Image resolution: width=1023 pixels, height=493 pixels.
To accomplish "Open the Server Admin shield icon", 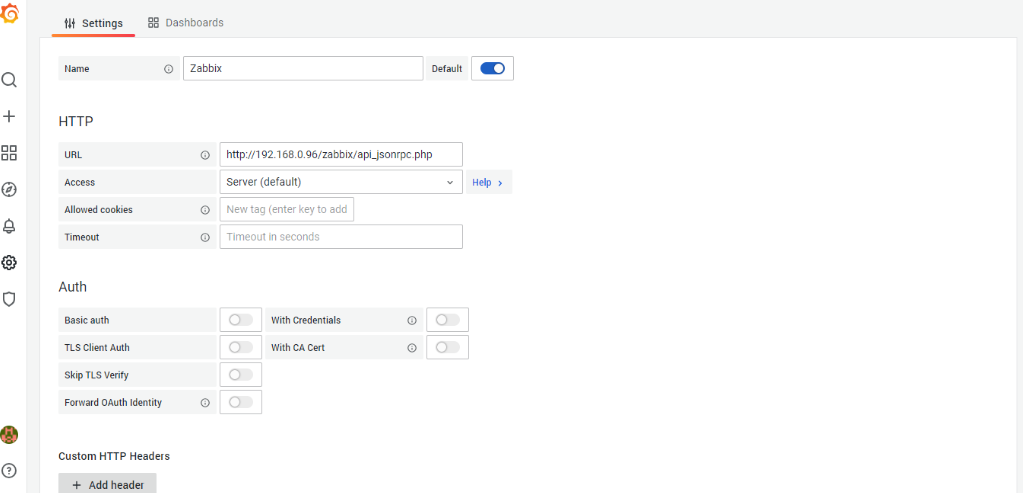I will [9, 299].
